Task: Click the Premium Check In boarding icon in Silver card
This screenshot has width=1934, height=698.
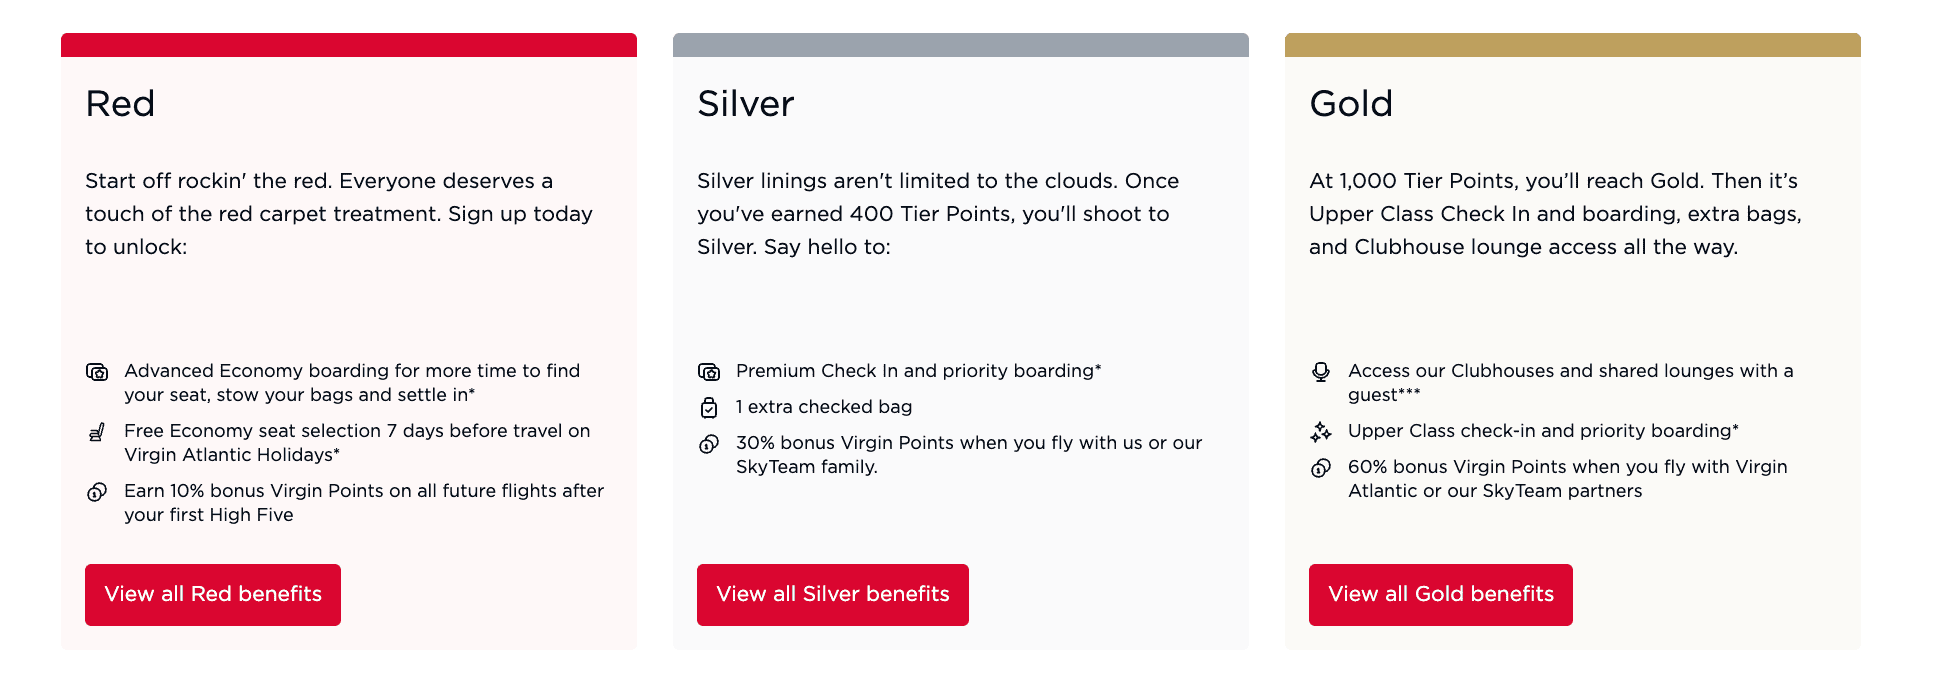Action: (x=709, y=371)
